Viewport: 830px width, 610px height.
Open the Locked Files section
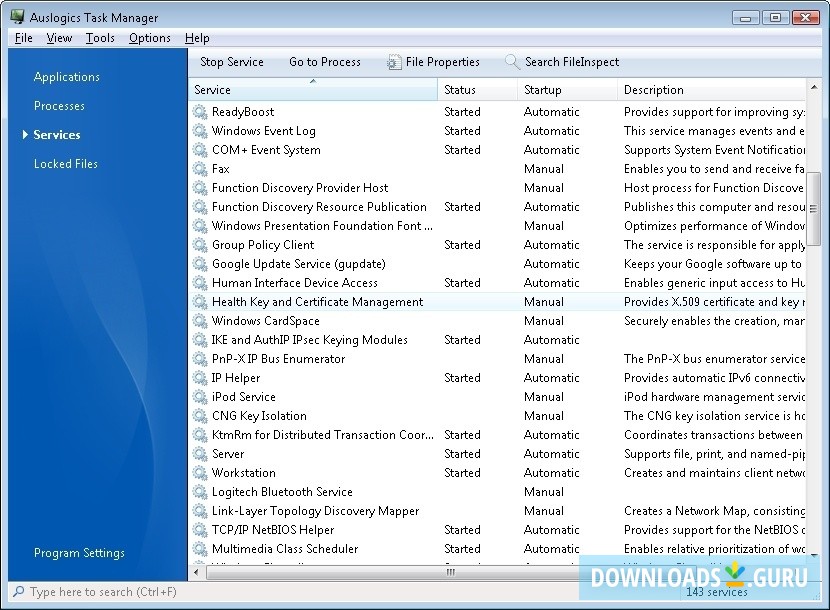pos(66,164)
